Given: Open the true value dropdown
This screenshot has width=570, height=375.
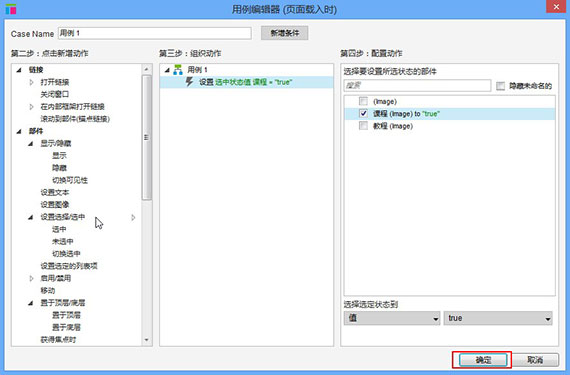Looking at the screenshot, I should click(498, 318).
